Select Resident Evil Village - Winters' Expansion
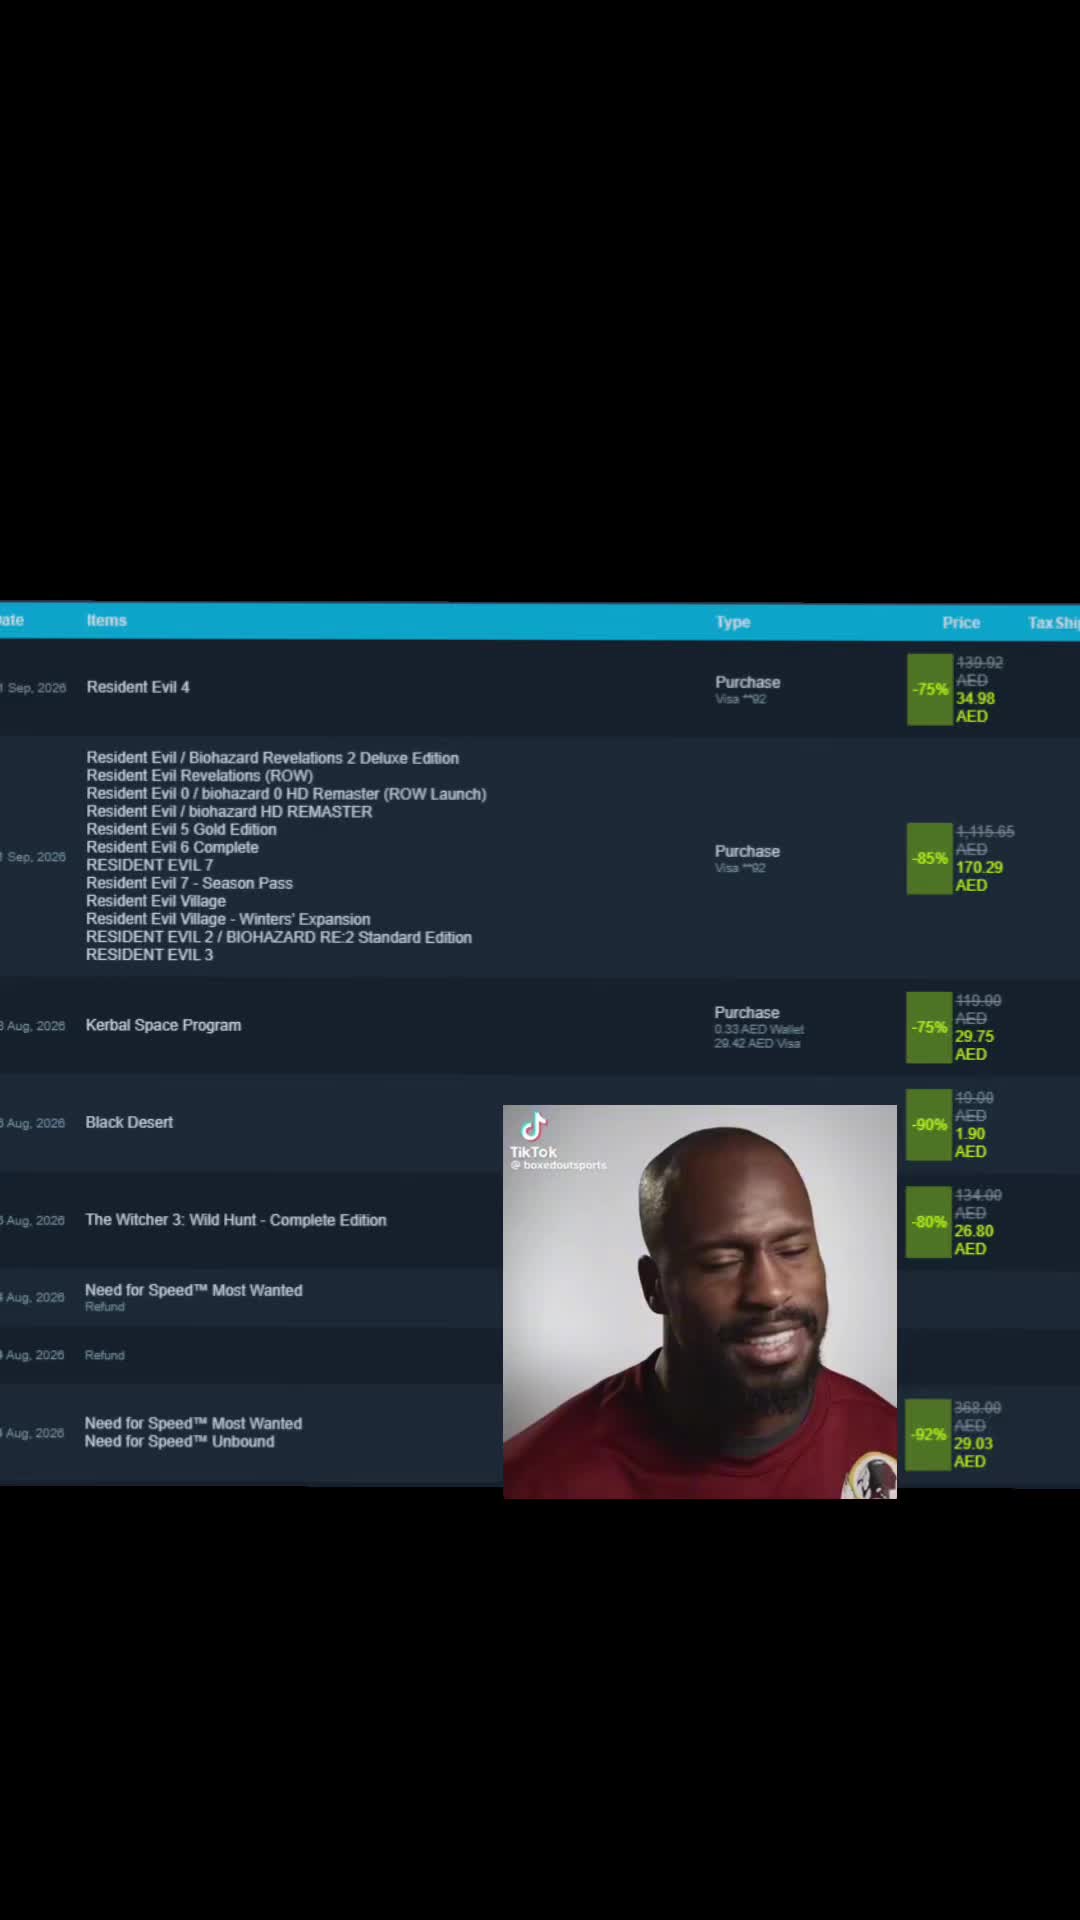 pos(228,920)
